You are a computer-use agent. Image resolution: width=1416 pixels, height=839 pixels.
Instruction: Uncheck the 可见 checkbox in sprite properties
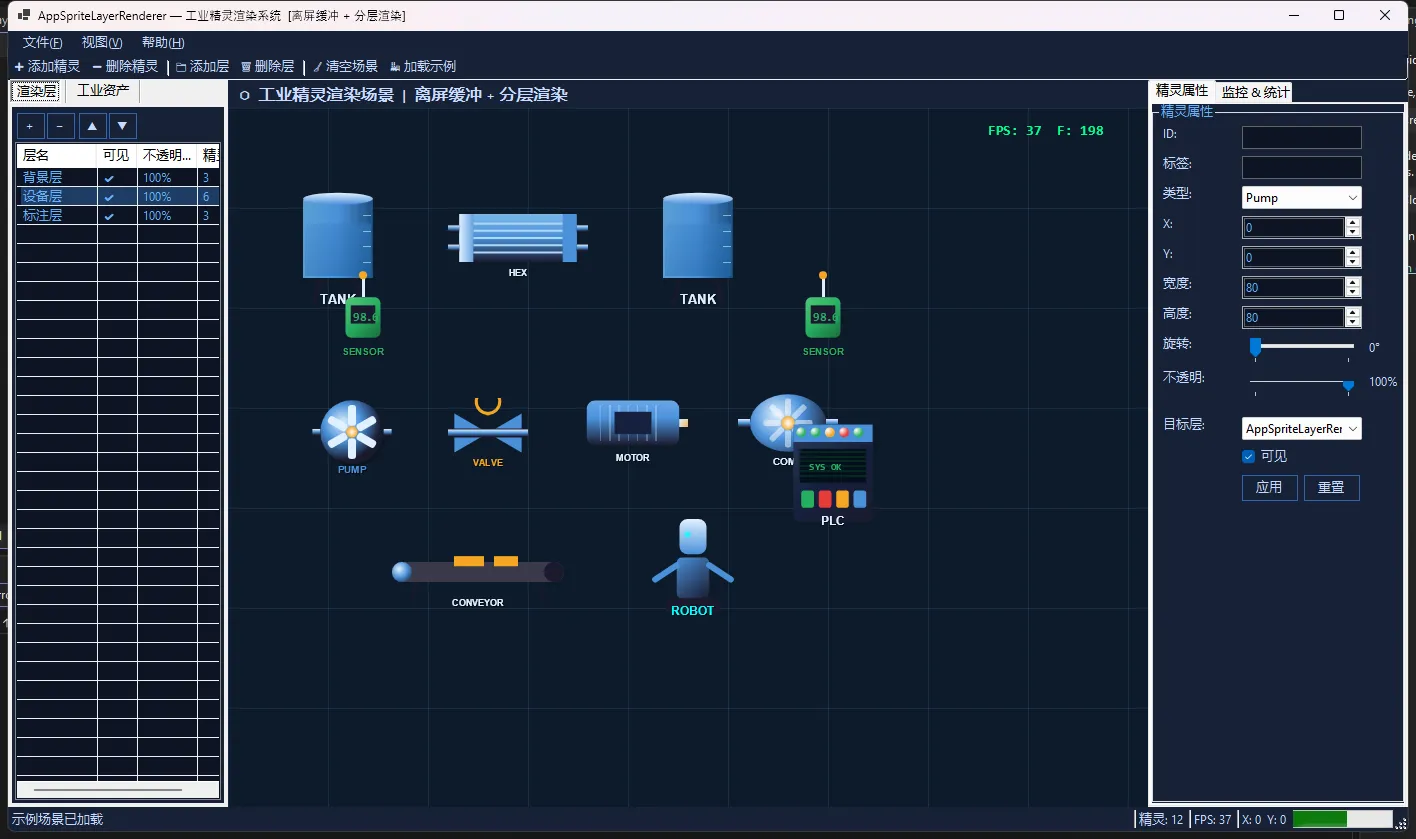[x=1248, y=457]
